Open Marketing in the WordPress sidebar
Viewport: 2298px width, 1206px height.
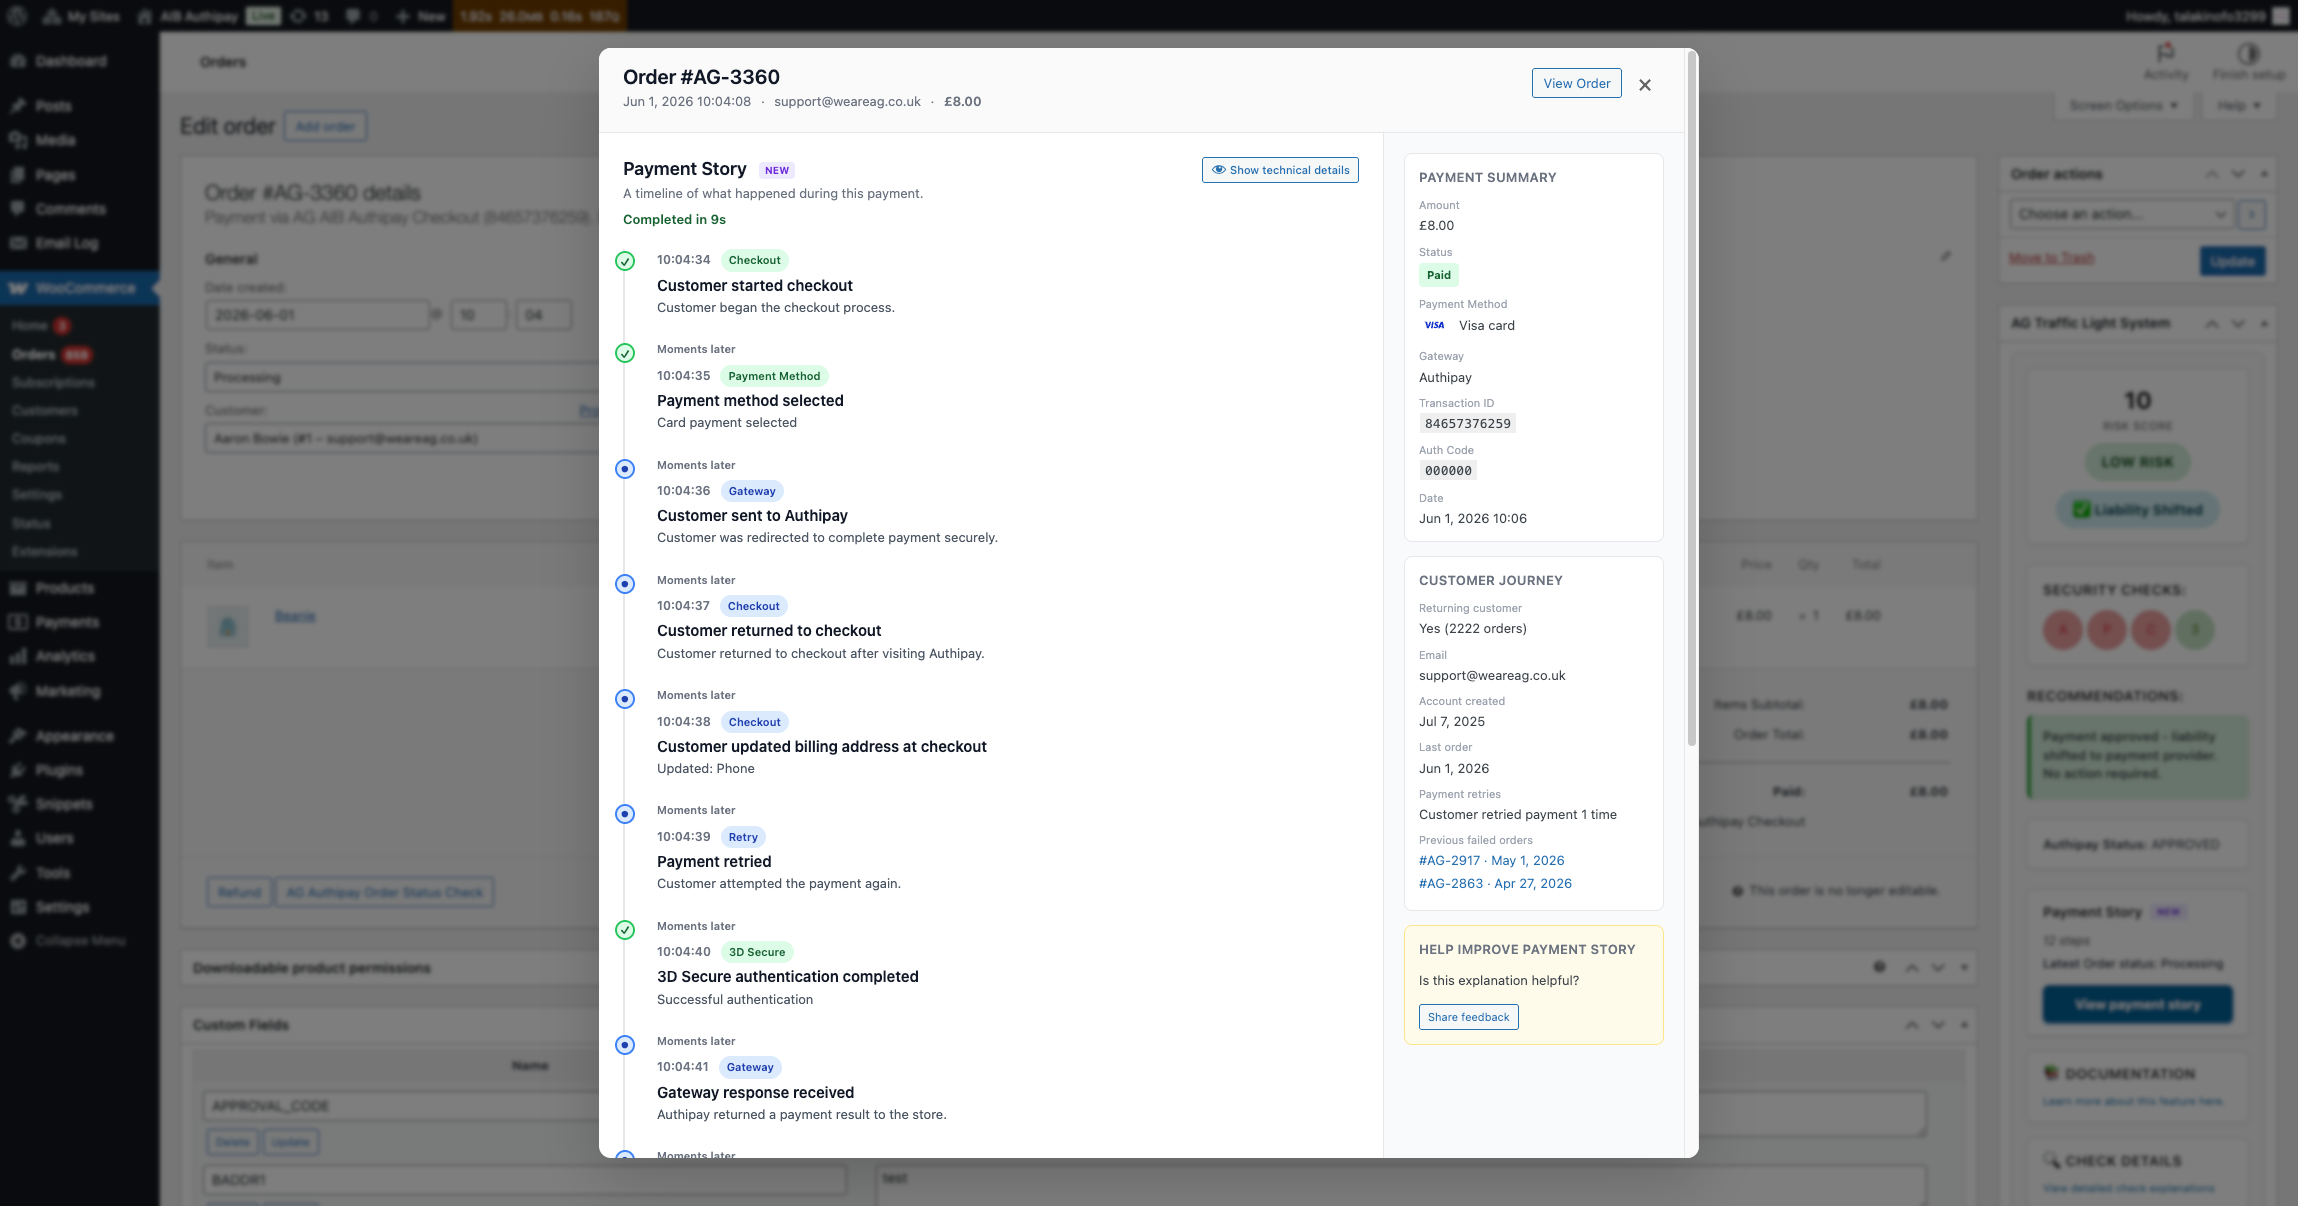tap(68, 691)
